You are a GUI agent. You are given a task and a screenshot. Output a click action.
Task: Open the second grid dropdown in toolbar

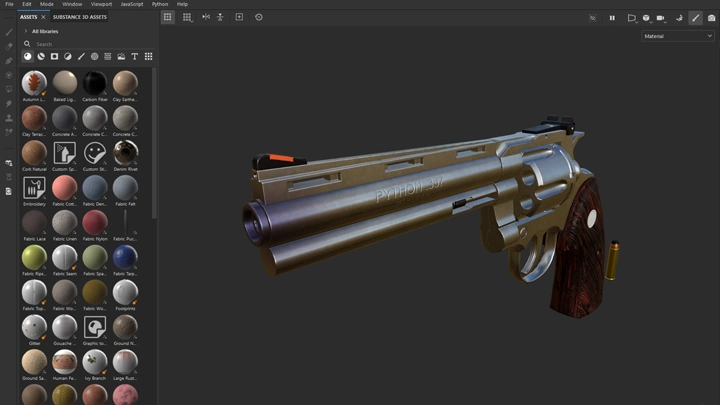pyautogui.click(x=187, y=17)
